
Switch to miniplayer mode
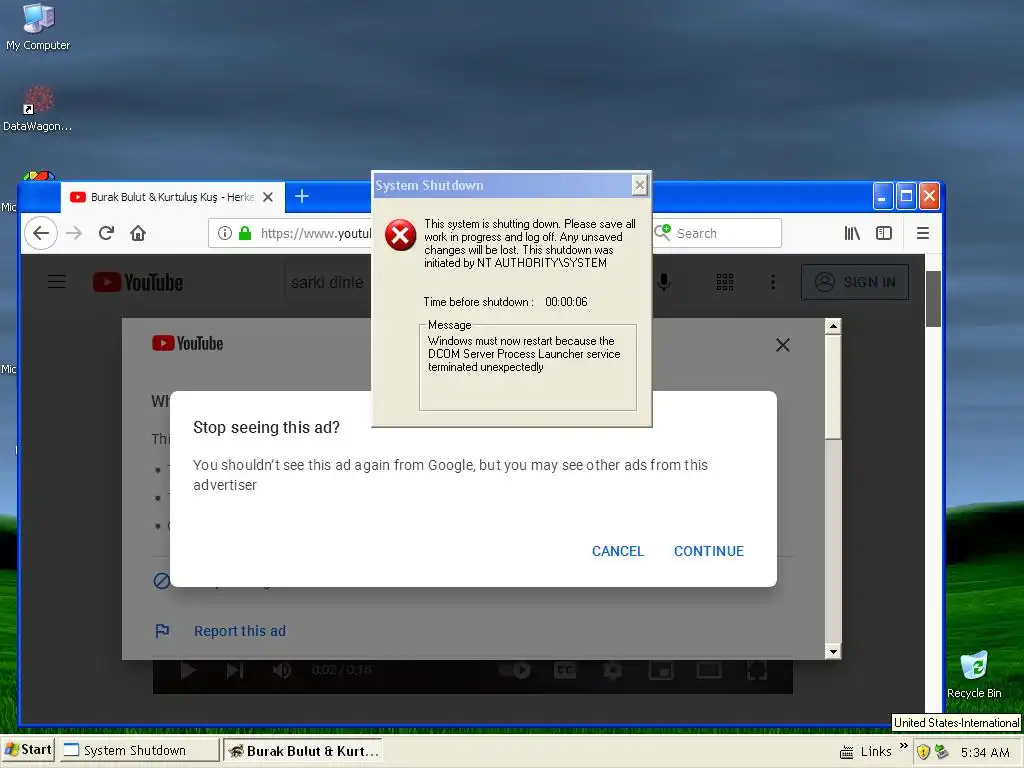[661, 671]
